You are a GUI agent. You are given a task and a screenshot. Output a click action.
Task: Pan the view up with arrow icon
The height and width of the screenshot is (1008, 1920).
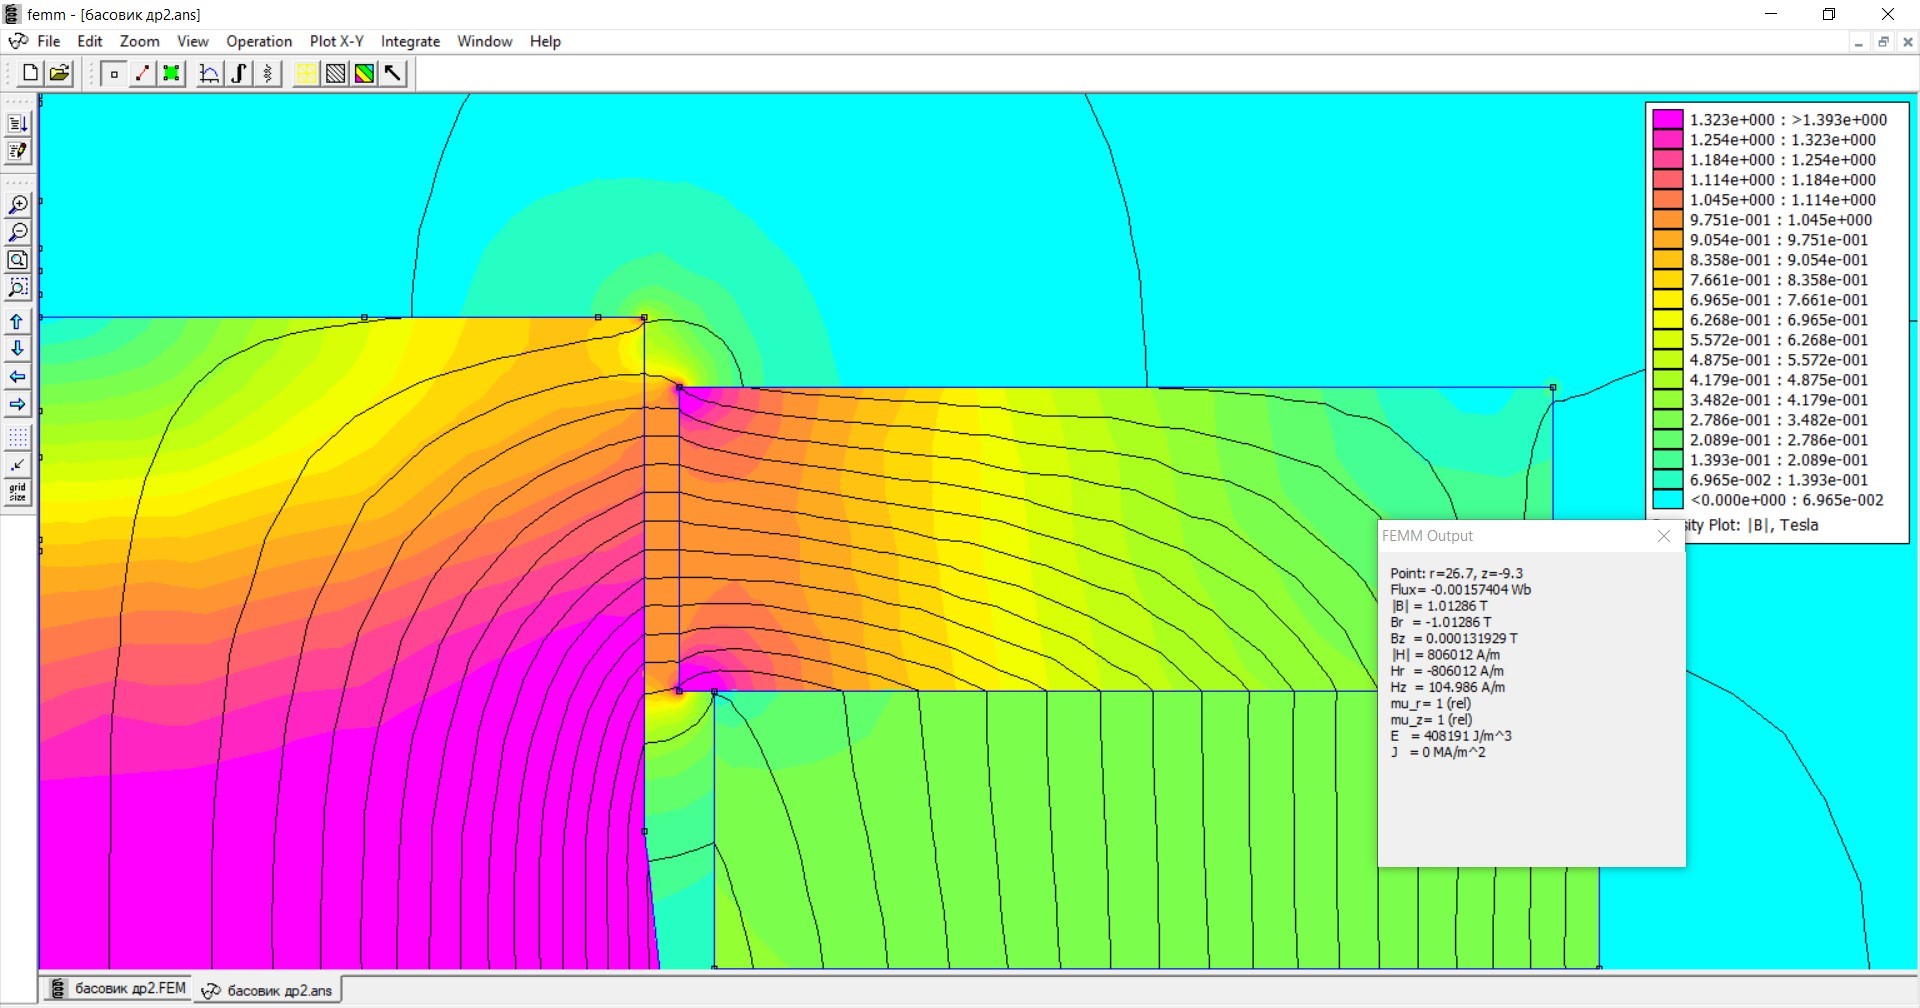tap(18, 322)
